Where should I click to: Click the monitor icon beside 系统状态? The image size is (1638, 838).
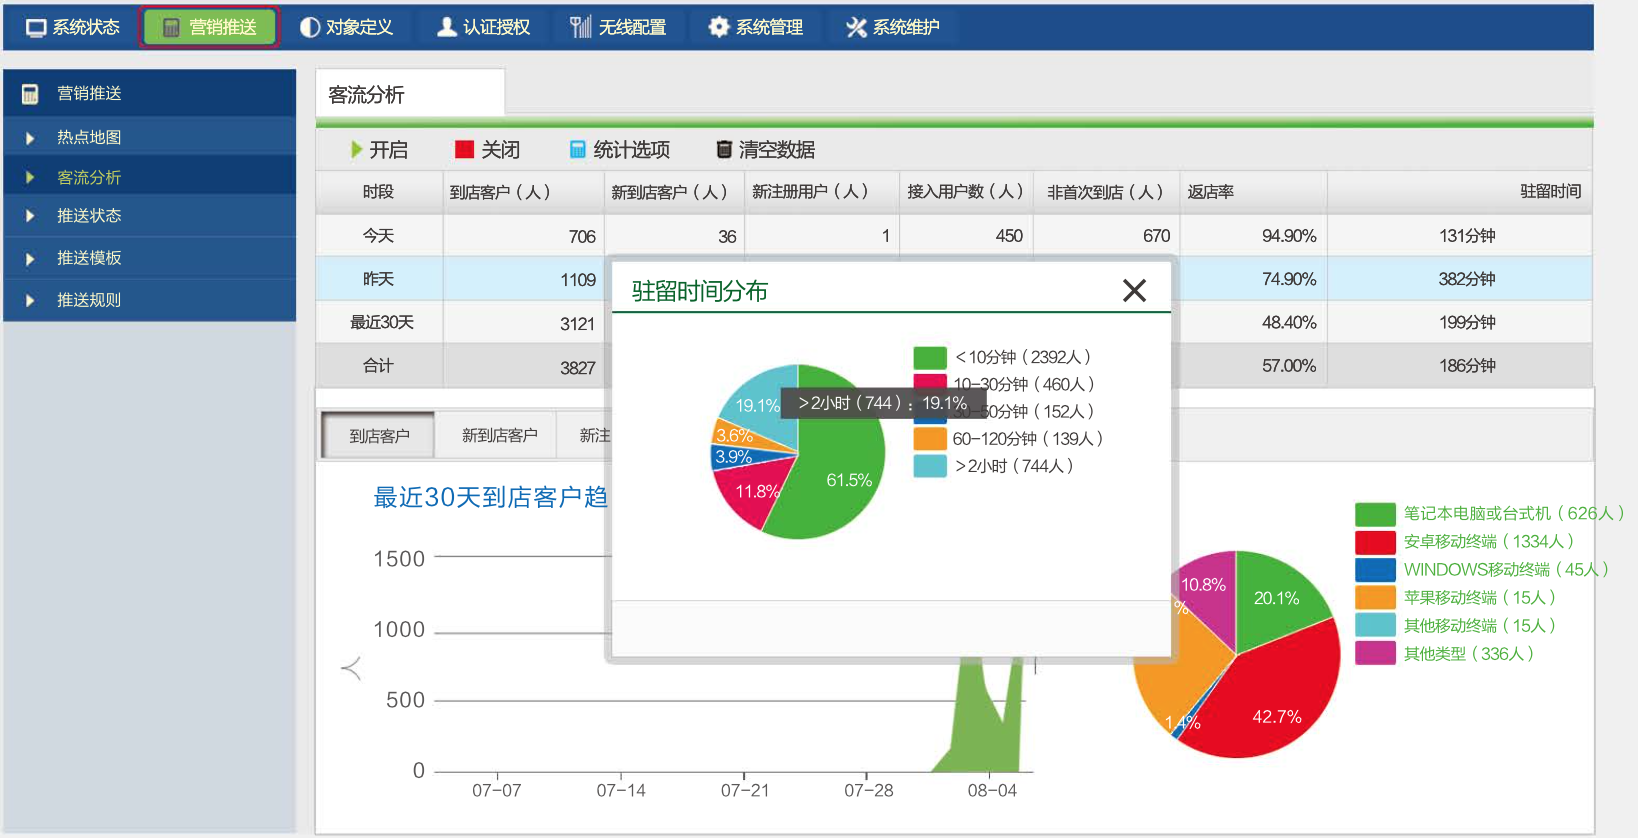pyautogui.click(x=36, y=28)
